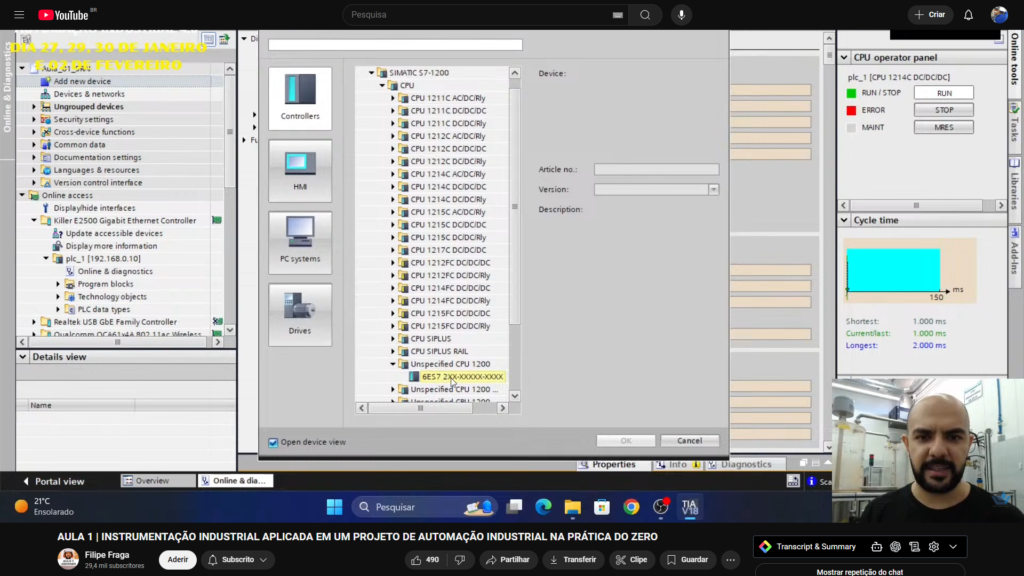Viewport: 1024px width, 576px height.
Task: Collapse Cycle time section
Action: 844,220
